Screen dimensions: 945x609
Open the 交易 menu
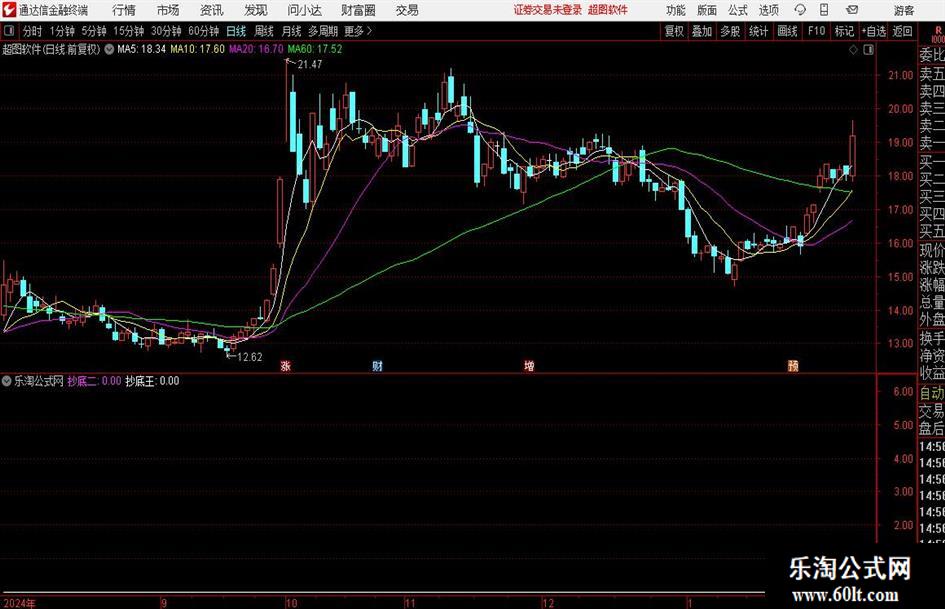pos(407,10)
